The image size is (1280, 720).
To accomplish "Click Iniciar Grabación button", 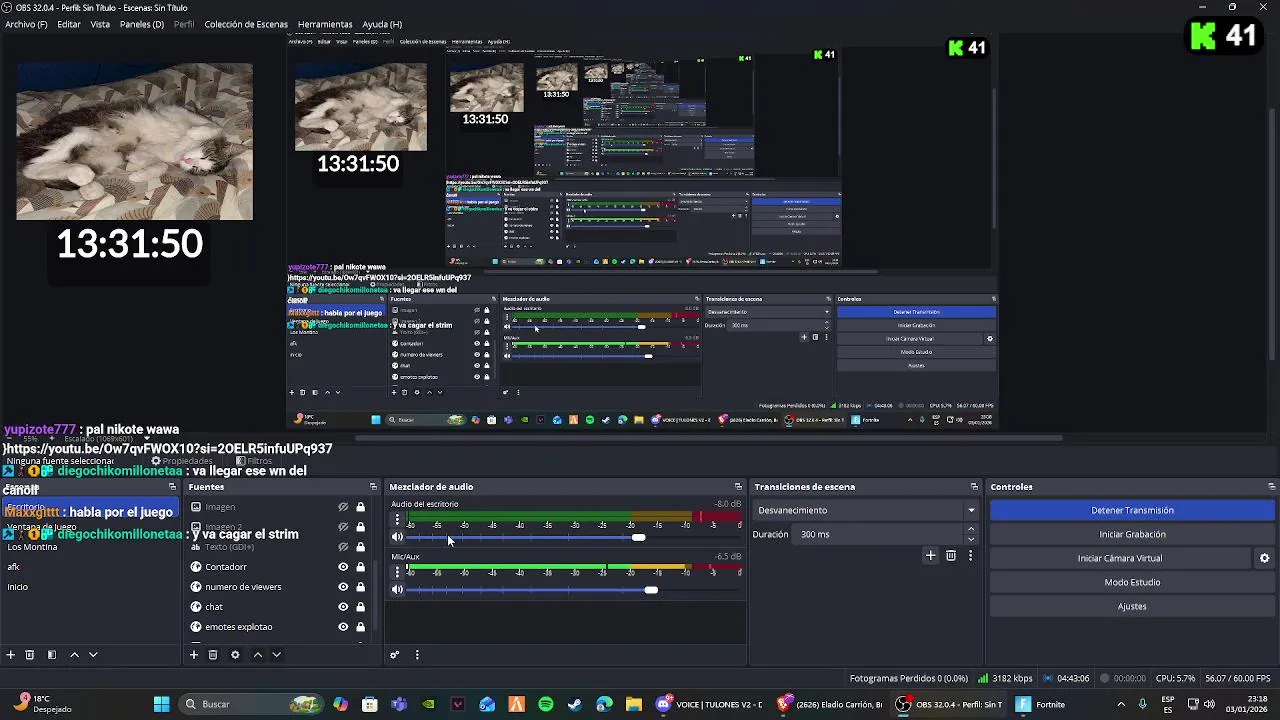I will [1132, 534].
